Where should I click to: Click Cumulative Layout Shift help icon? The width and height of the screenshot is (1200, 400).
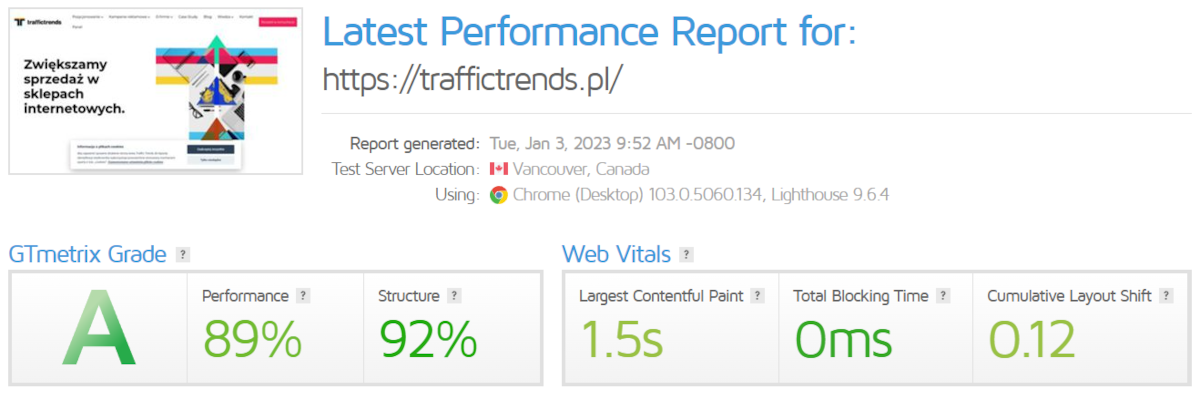tap(1166, 296)
